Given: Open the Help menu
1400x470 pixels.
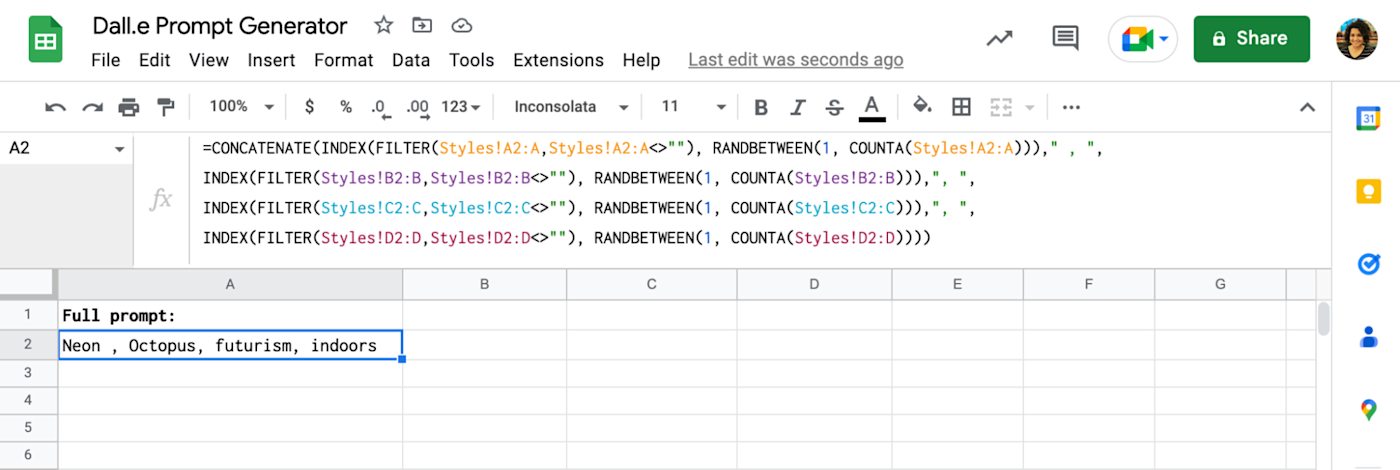Looking at the screenshot, I should click(641, 60).
